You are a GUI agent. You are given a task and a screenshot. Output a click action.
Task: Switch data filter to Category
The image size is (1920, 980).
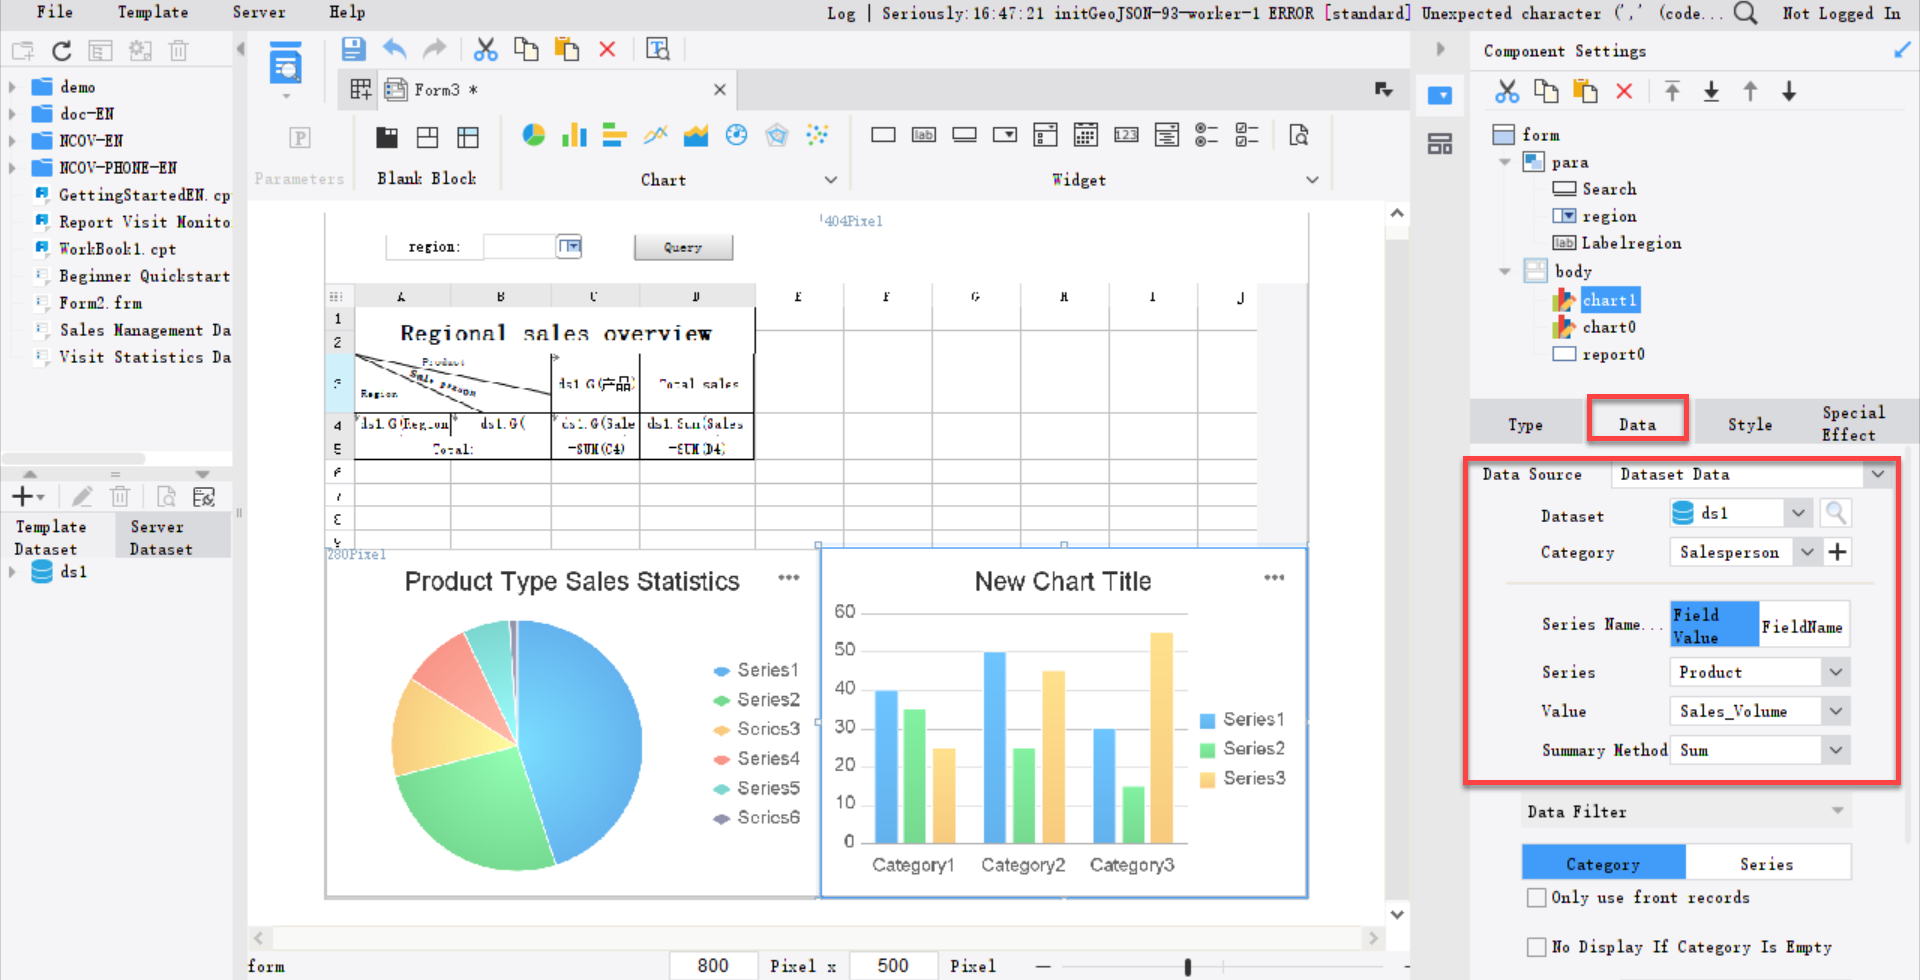tap(1603, 864)
